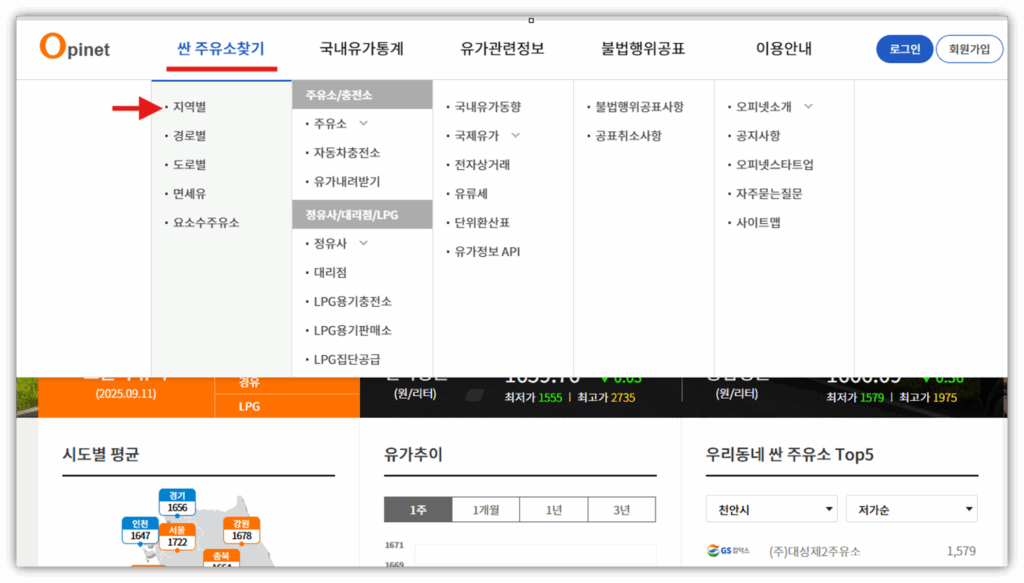
Task: Open 전자상거래 menu entry
Action: [x=482, y=165]
